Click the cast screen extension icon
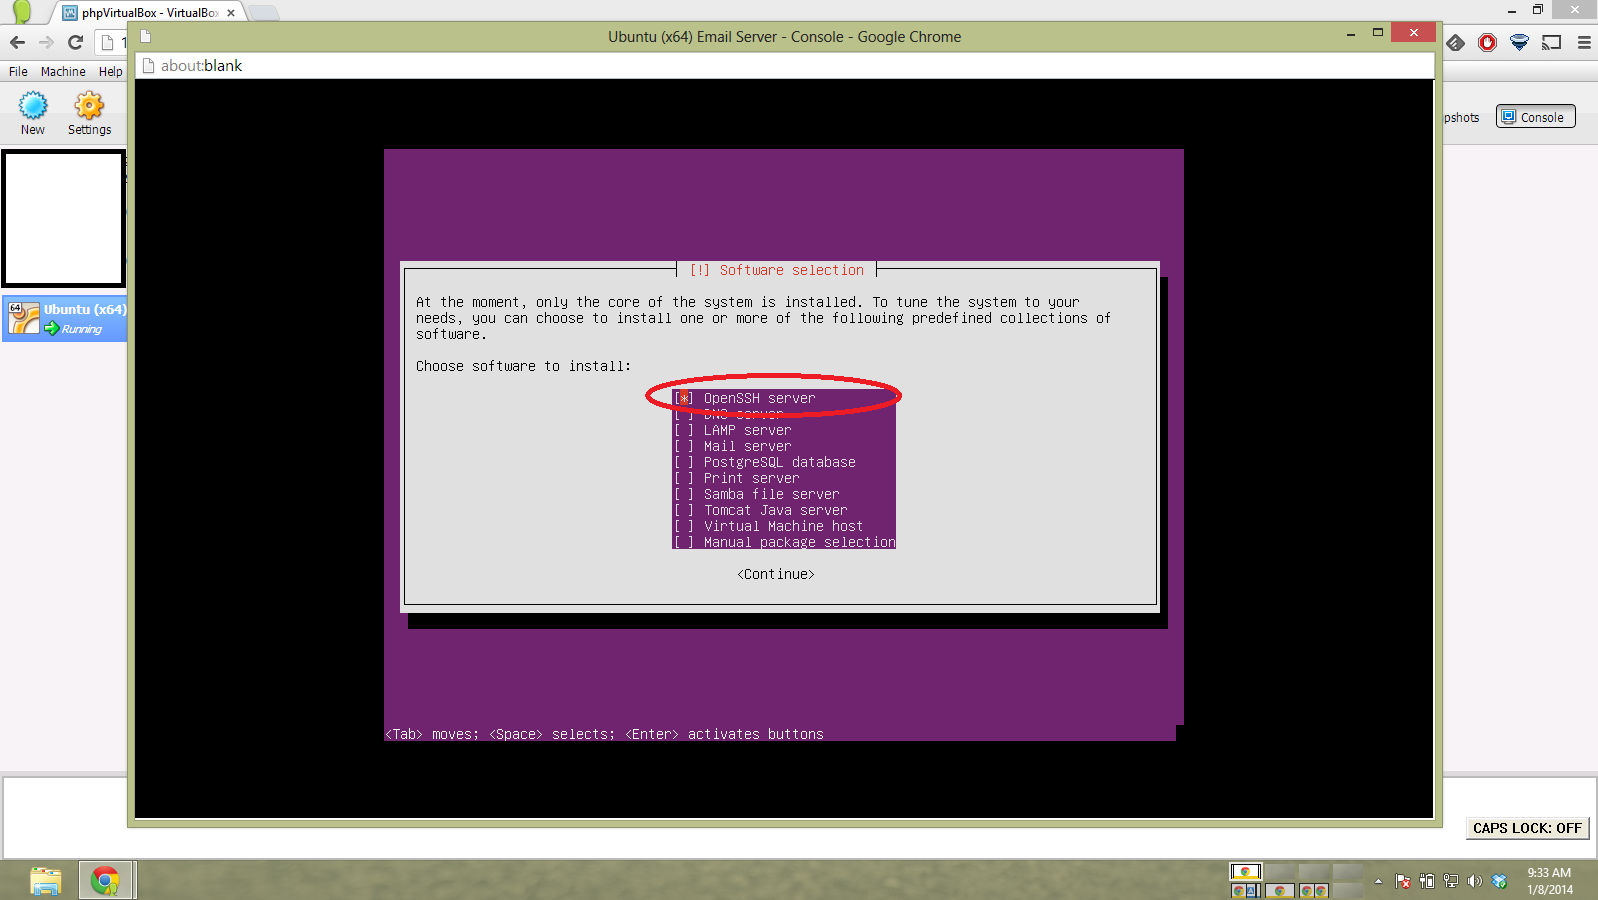The height and width of the screenshot is (900, 1598). click(x=1551, y=42)
